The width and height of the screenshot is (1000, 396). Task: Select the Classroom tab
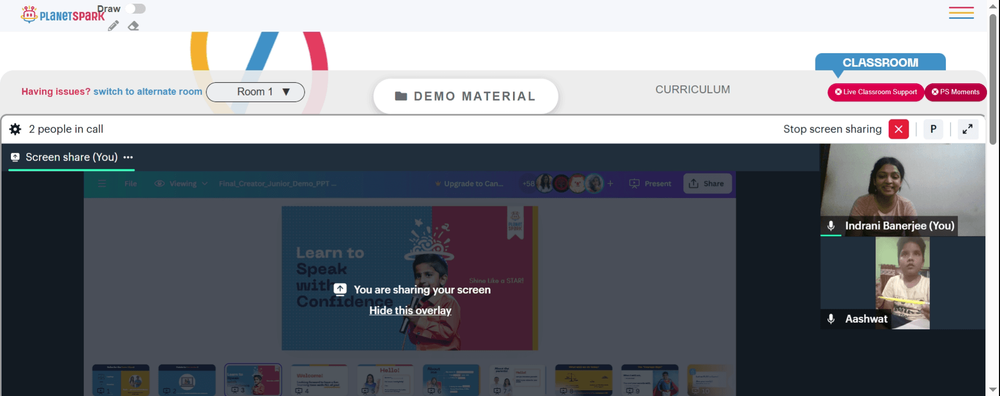(x=880, y=62)
